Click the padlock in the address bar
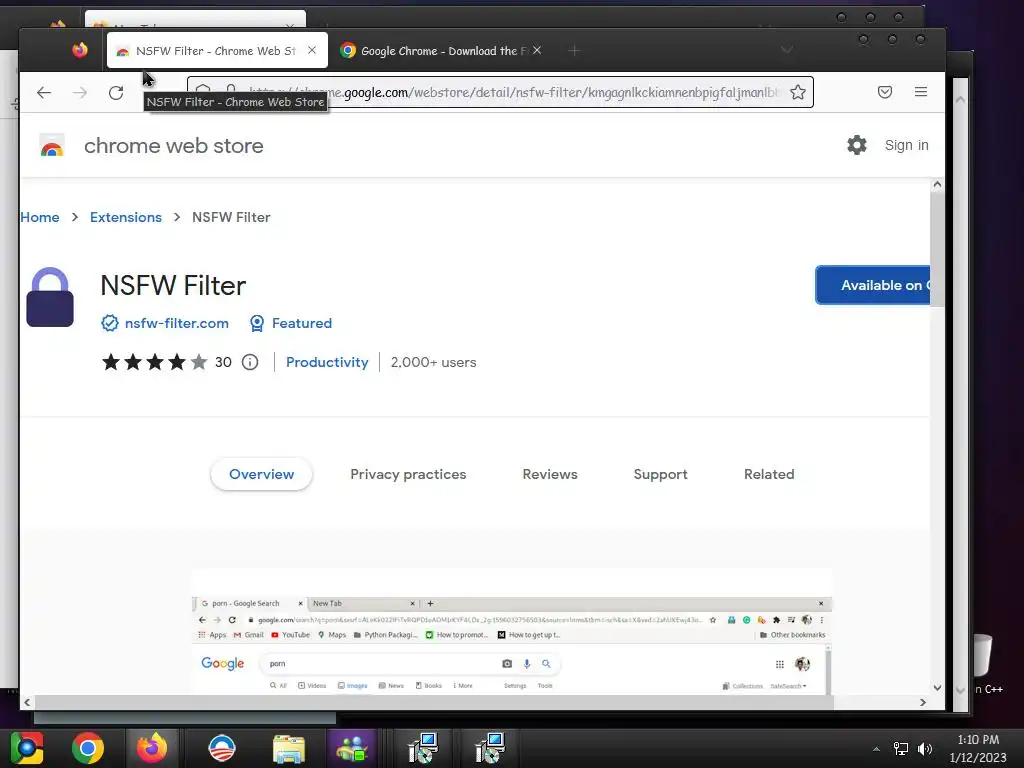The image size is (1024, 768). coord(231,88)
